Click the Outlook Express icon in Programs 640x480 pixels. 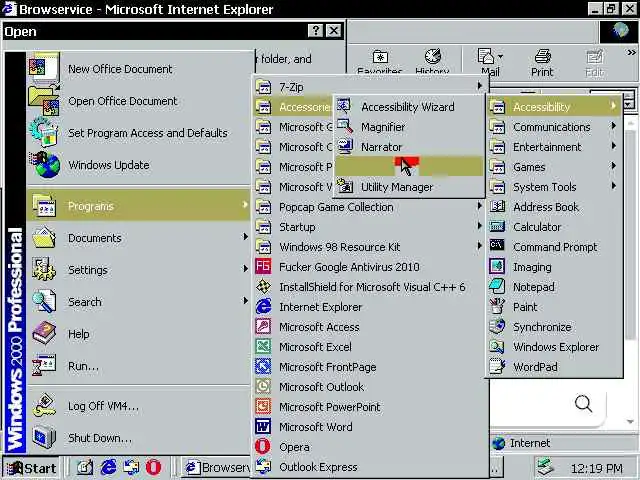click(x=263, y=467)
